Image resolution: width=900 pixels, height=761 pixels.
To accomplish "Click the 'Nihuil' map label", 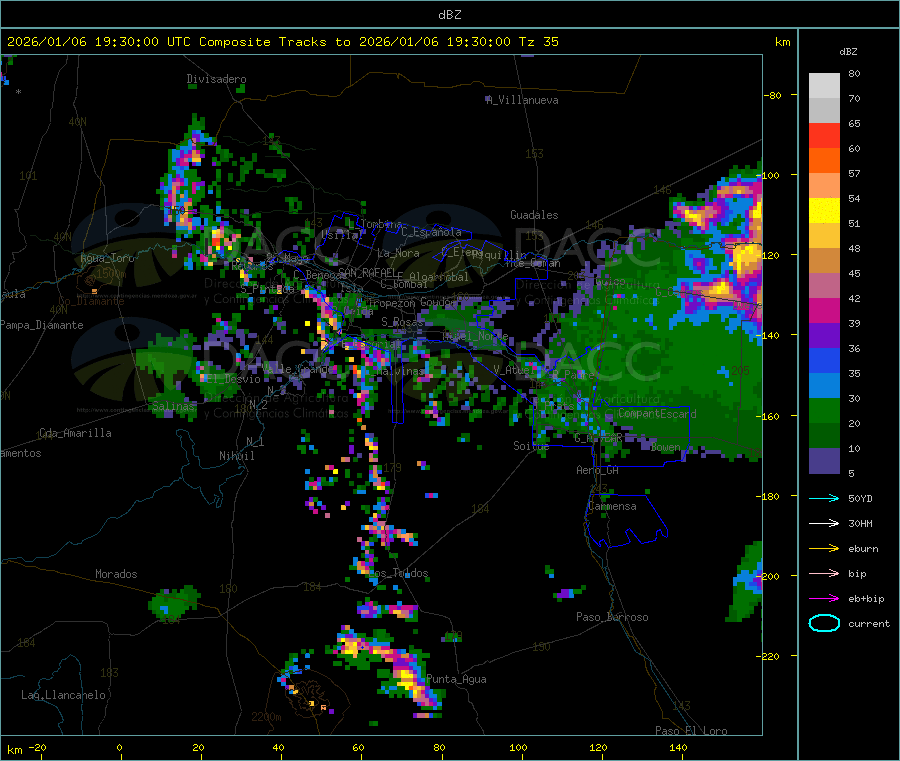I will click(237, 456).
